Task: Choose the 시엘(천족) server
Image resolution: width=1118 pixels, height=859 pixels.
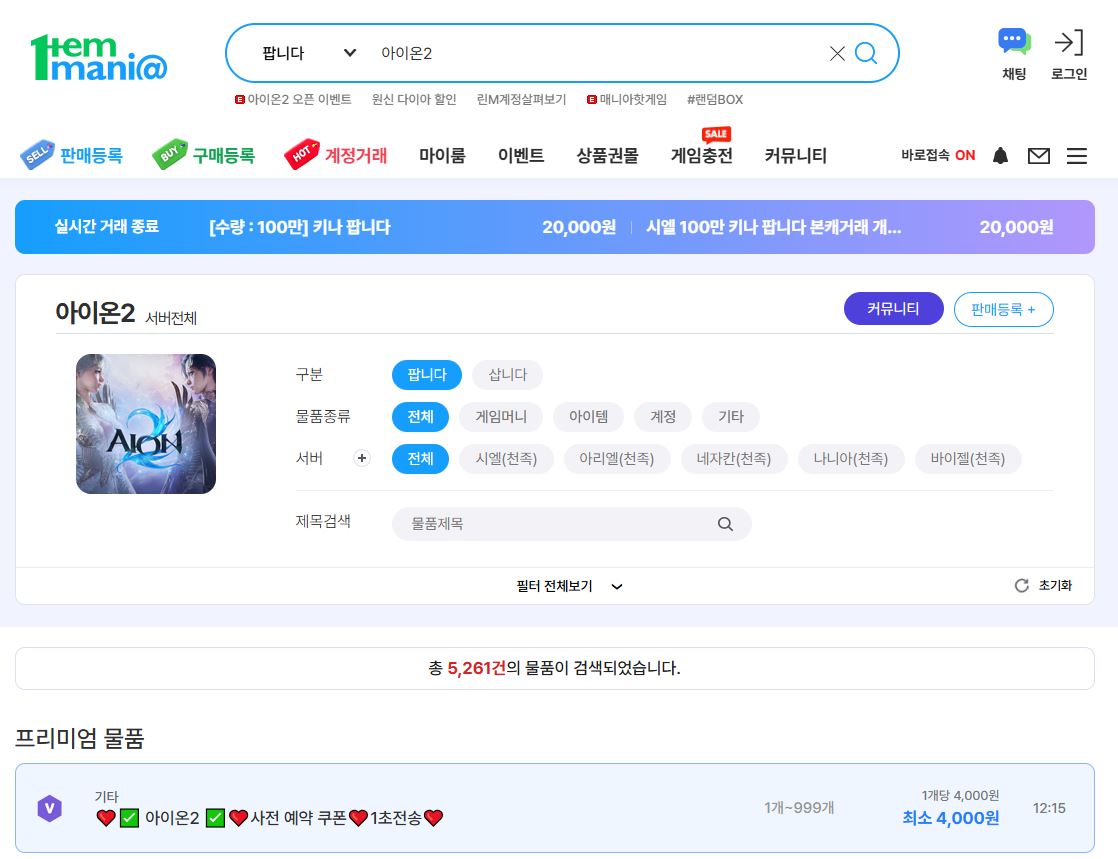Action: click(506, 458)
